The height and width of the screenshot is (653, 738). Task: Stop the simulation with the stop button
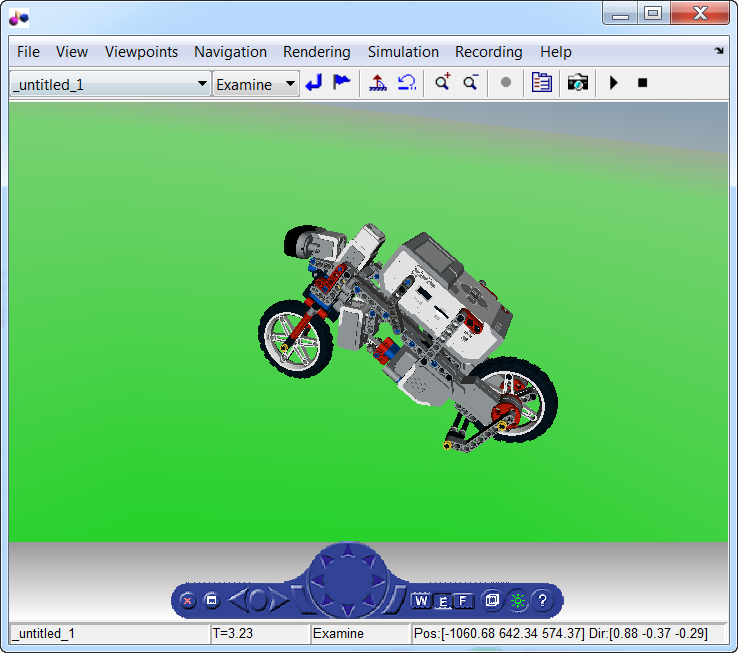pyautogui.click(x=642, y=83)
